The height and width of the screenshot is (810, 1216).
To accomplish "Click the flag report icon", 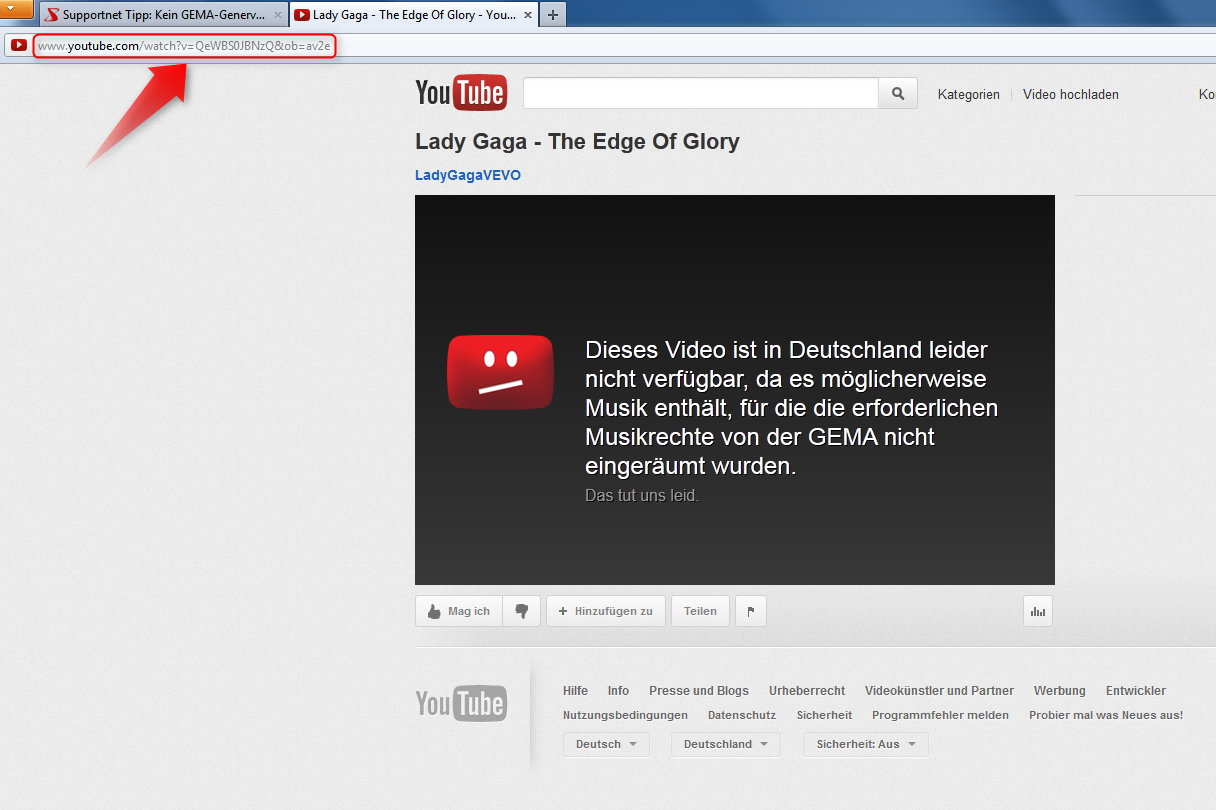I will (x=750, y=611).
